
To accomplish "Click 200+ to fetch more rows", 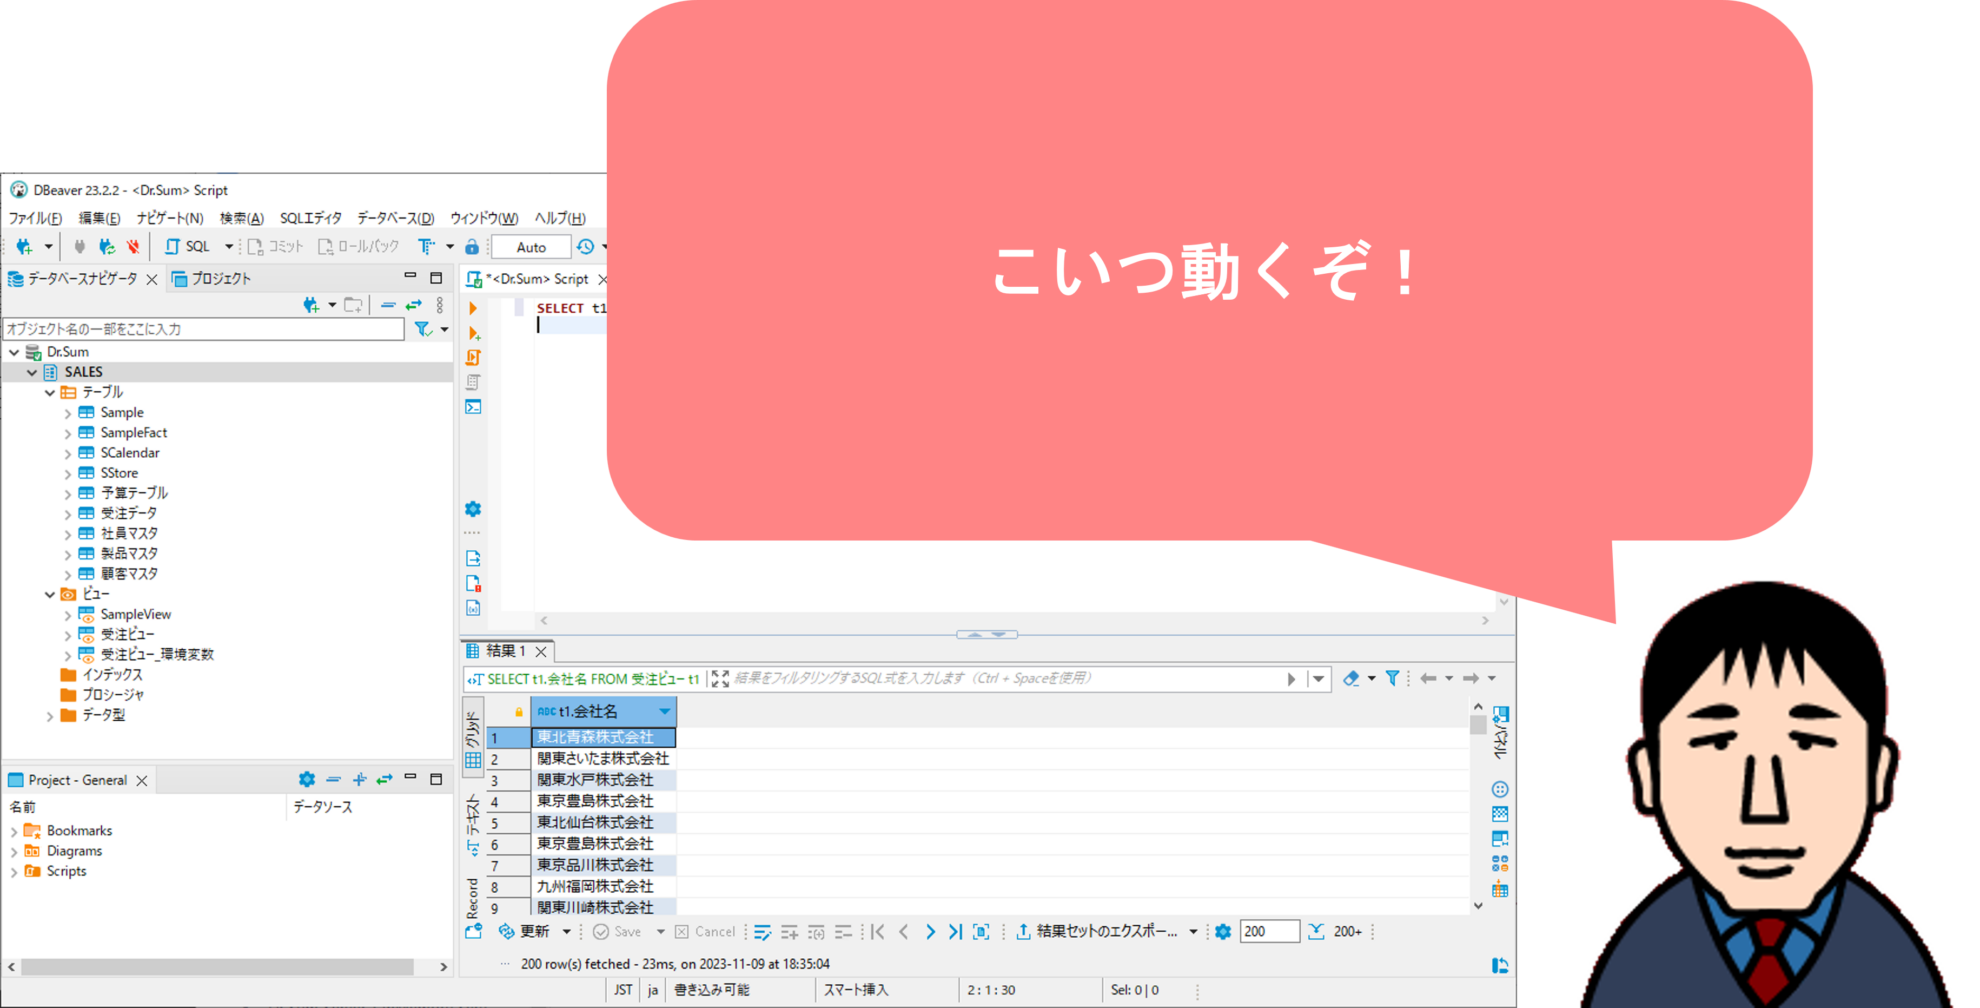I will click(x=1347, y=931).
